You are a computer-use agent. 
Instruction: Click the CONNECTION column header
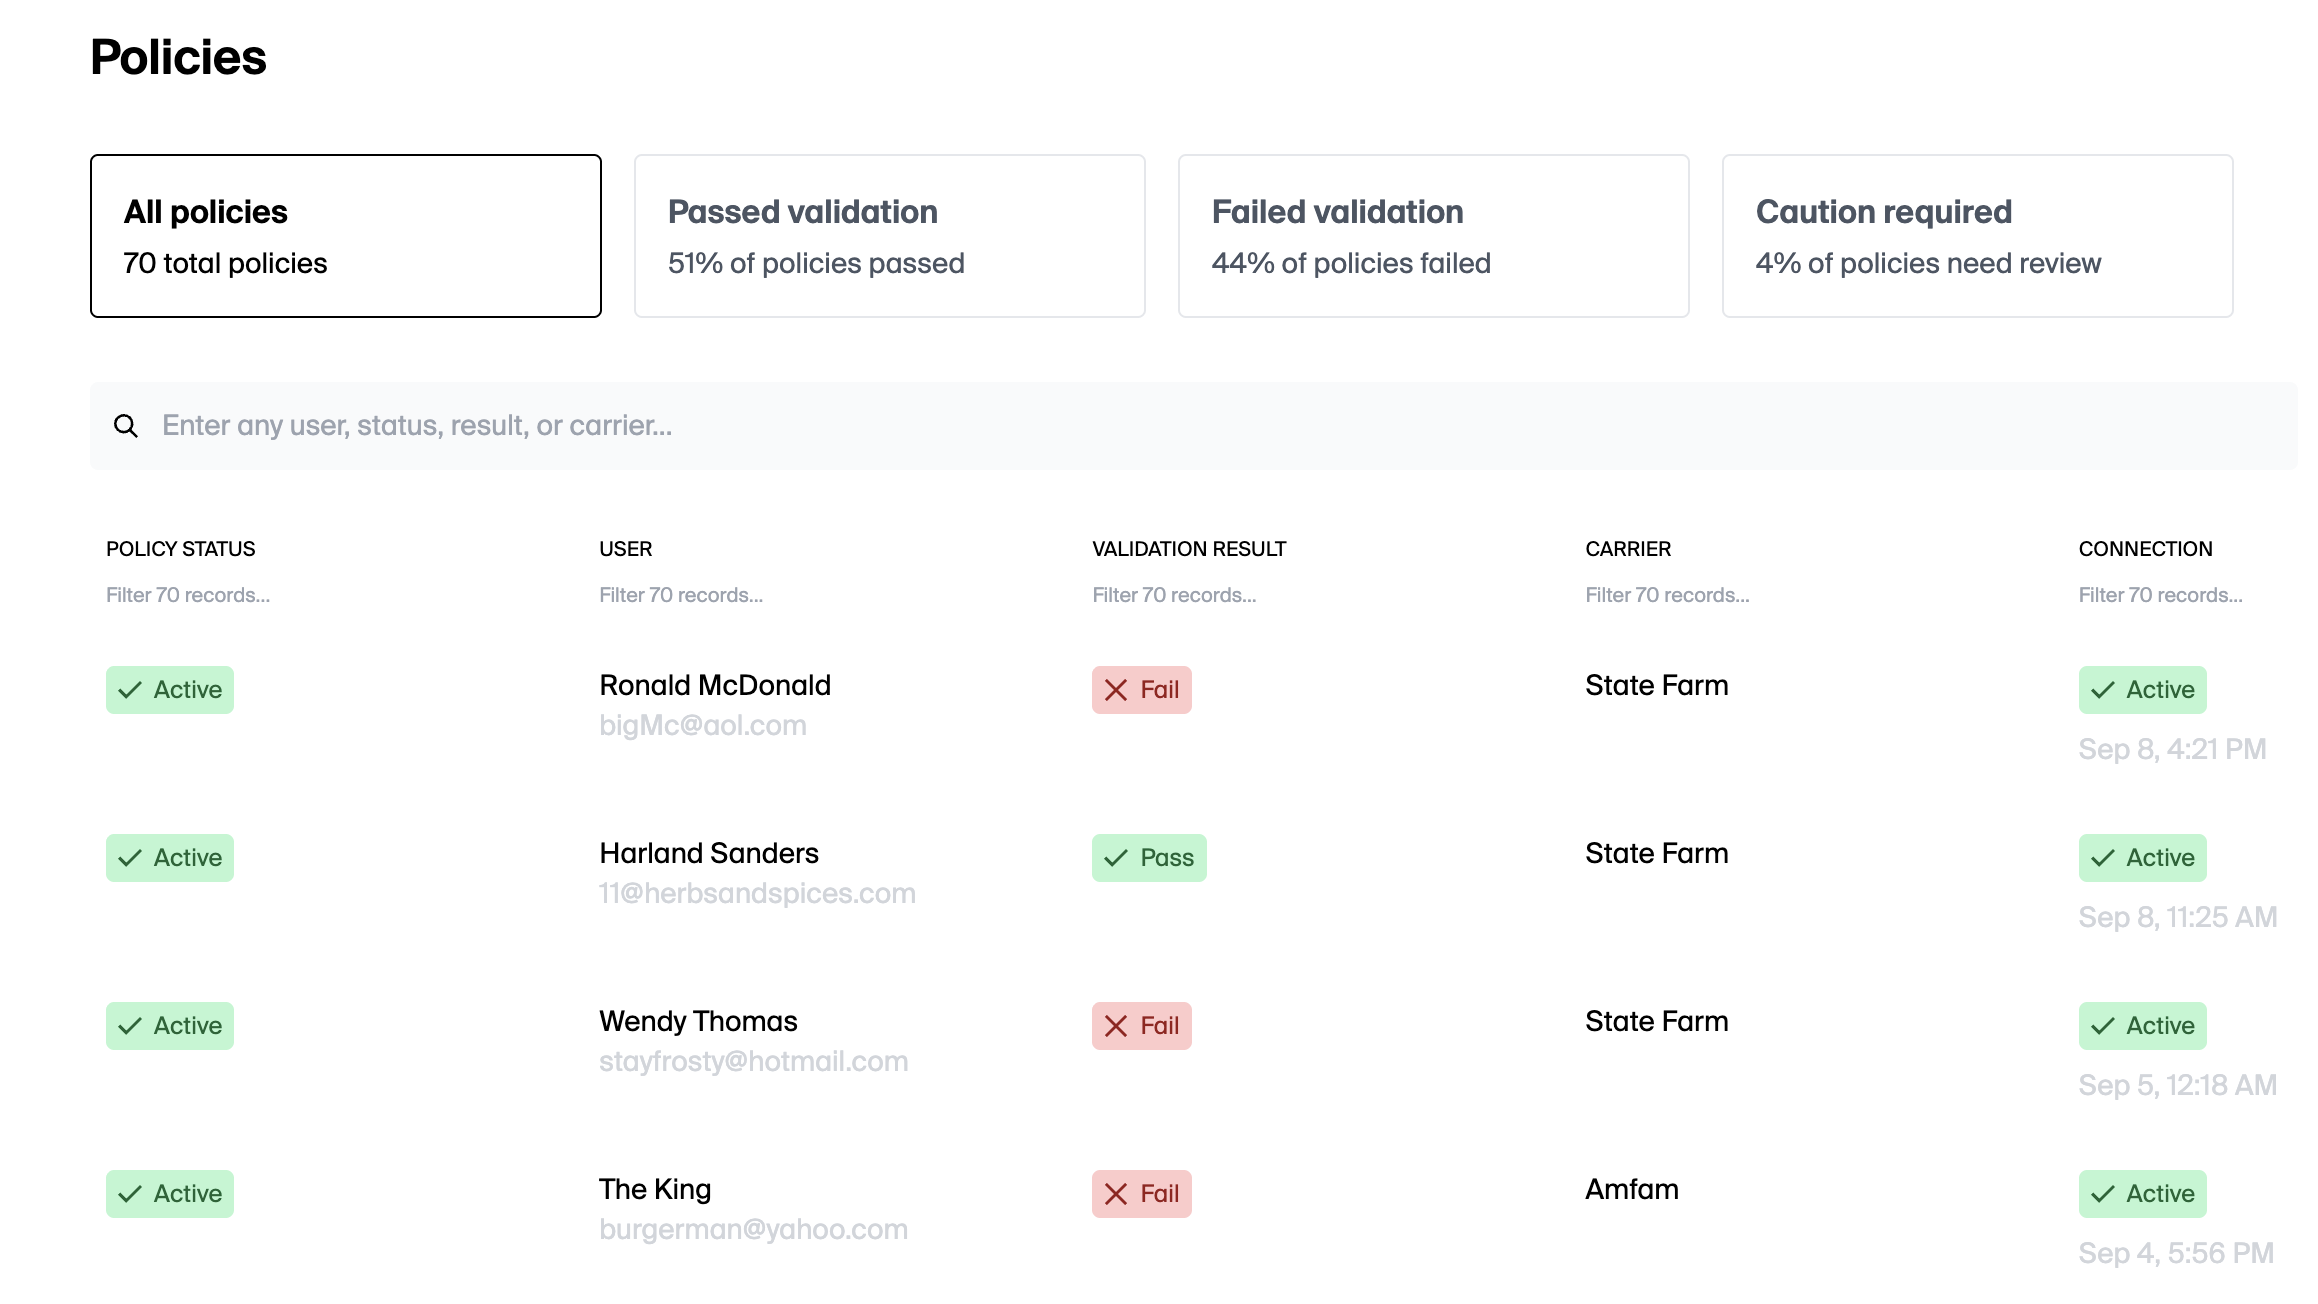click(x=2145, y=549)
